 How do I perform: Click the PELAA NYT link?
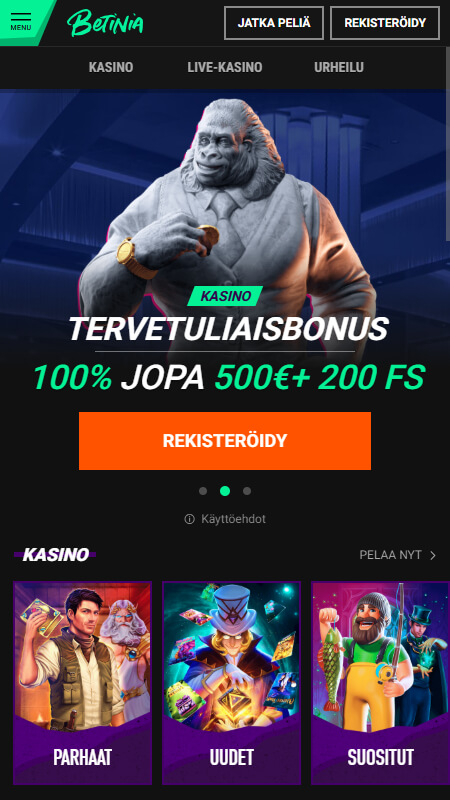[391, 555]
